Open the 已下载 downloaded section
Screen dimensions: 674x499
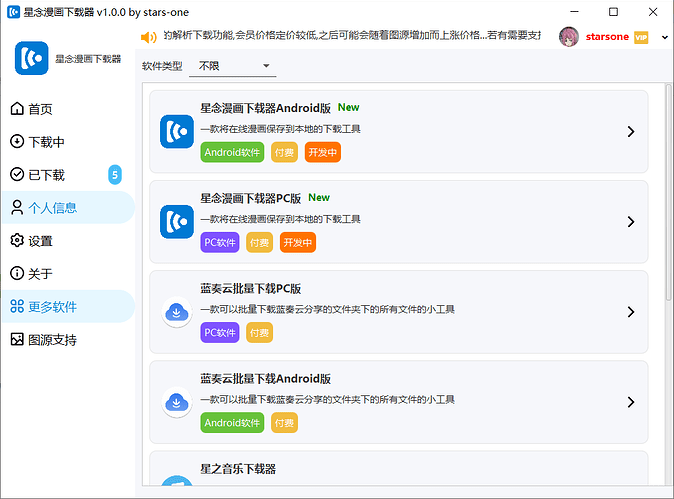pos(68,175)
